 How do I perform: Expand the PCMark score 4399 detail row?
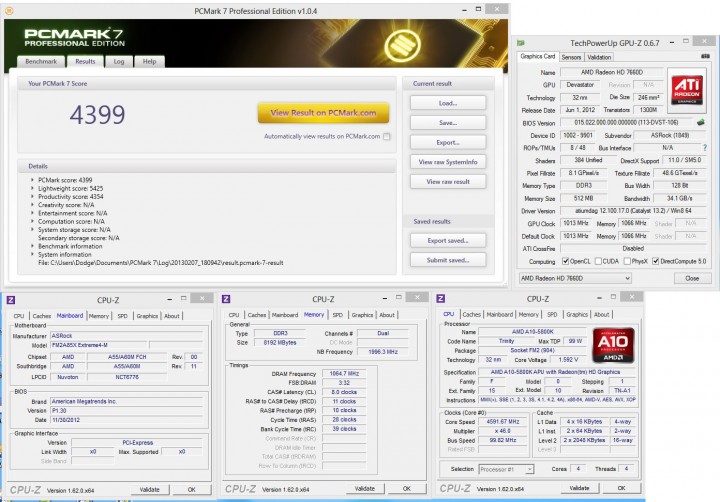click(x=32, y=180)
